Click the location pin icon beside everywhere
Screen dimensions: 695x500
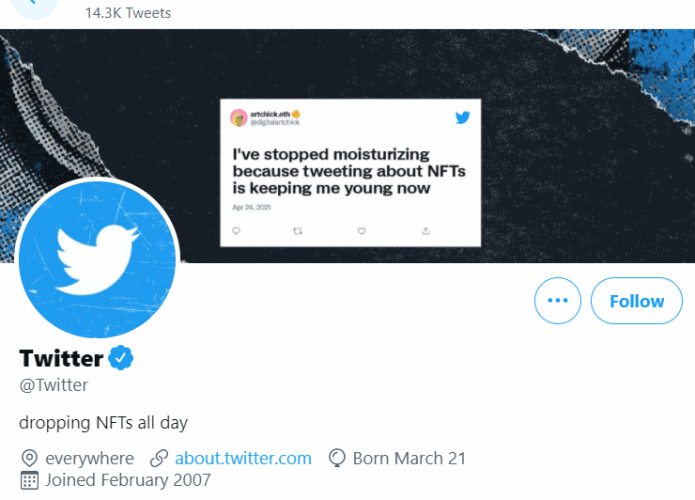[29, 458]
